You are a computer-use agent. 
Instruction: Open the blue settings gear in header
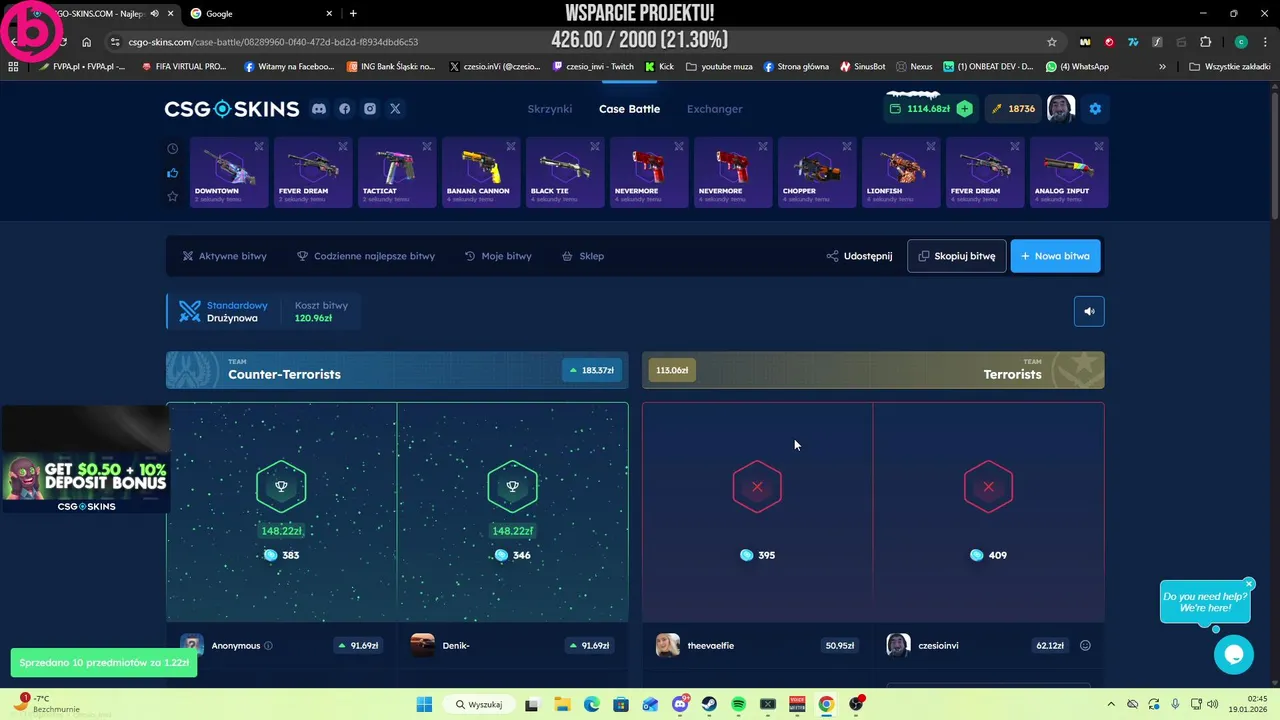[1095, 109]
